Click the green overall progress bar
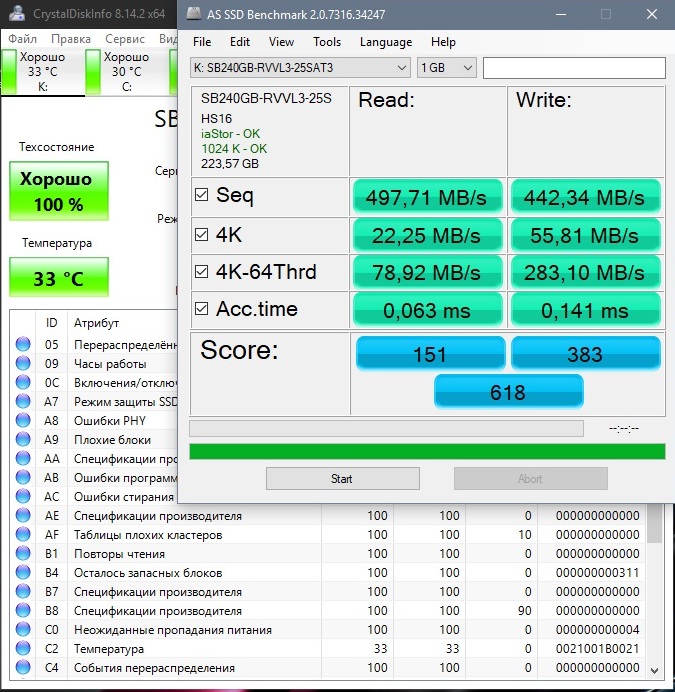Viewport: 675px width, 692px height. click(x=427, y=451)
